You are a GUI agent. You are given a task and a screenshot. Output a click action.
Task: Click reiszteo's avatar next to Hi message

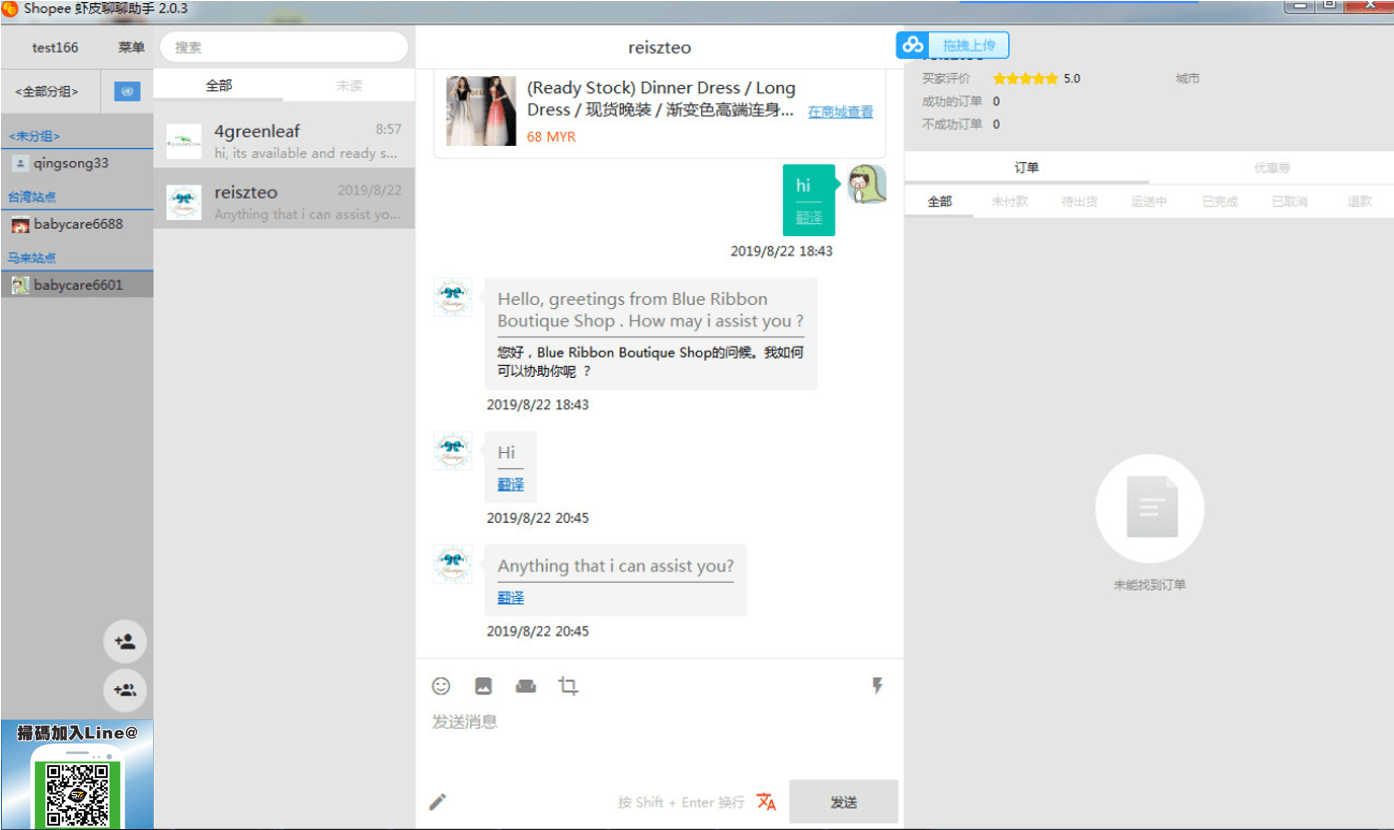click(x=452, y=451)
